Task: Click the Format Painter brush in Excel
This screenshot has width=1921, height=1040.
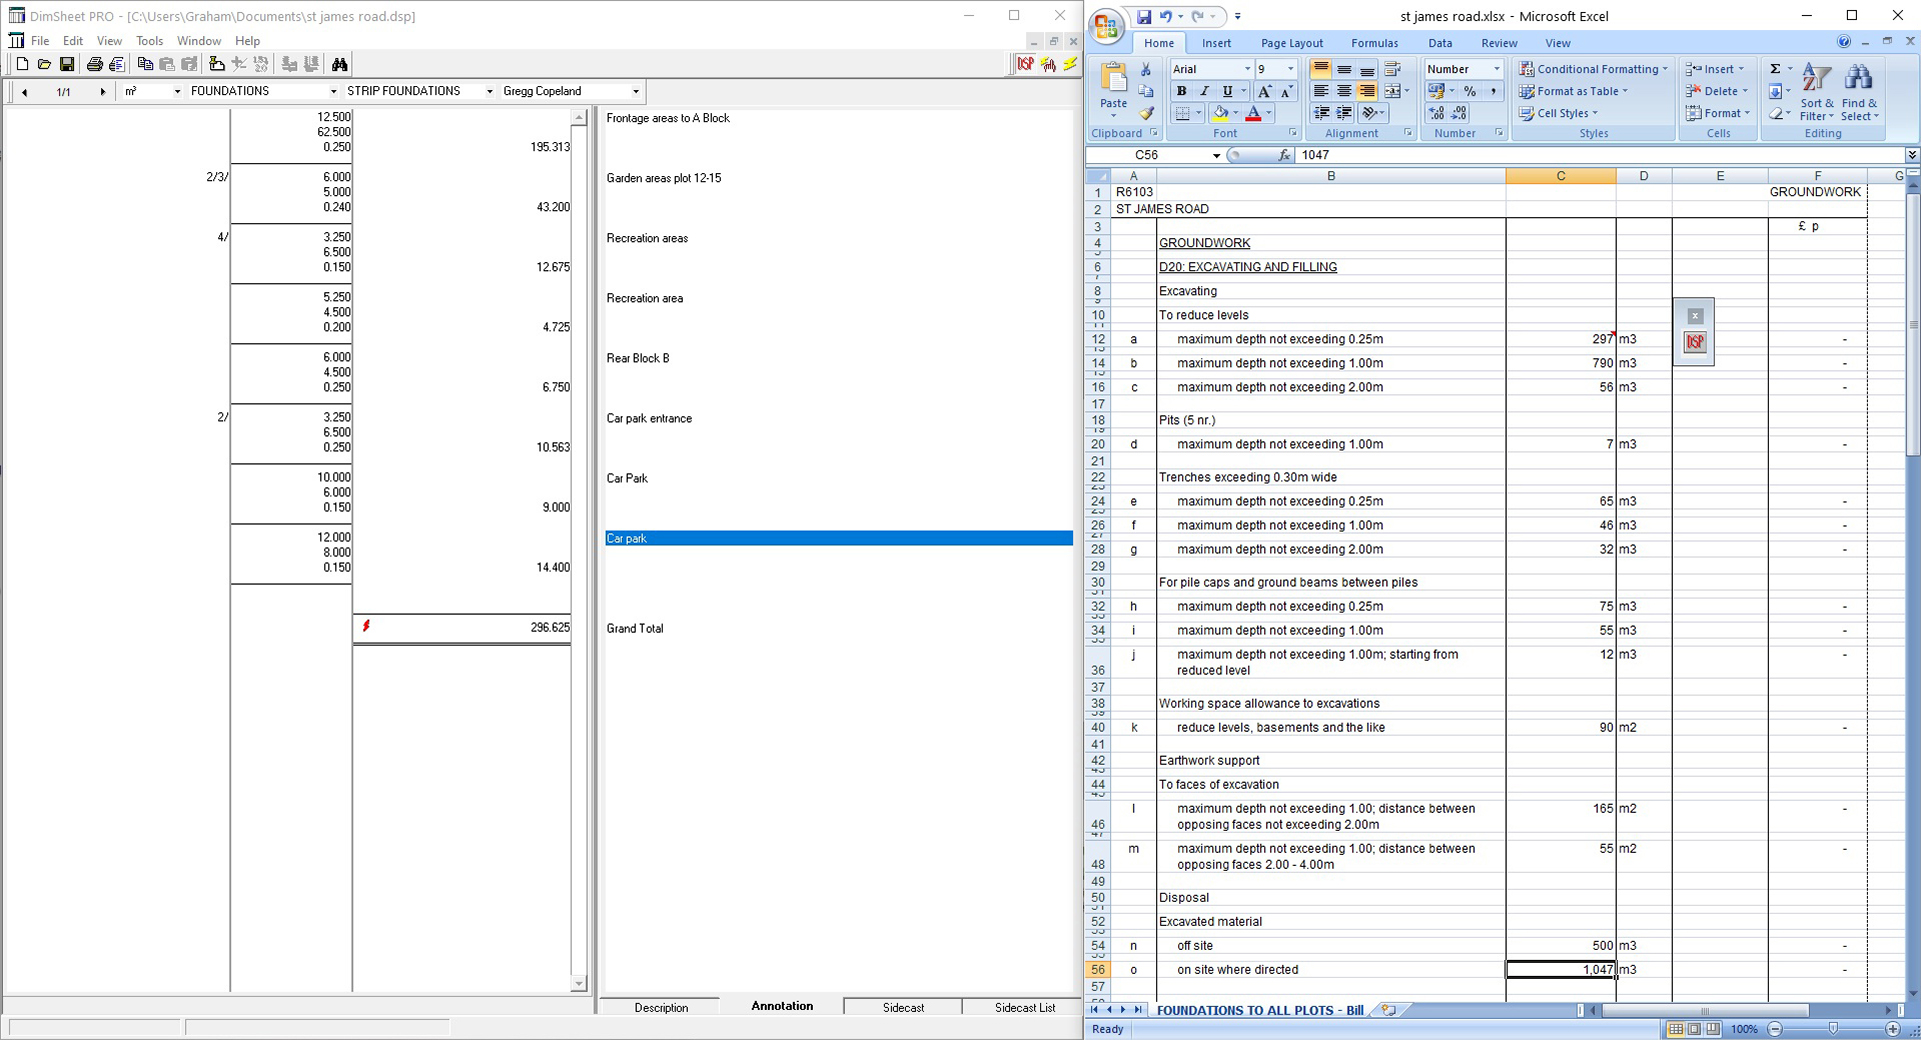Action: click(x=1146, y=114)
